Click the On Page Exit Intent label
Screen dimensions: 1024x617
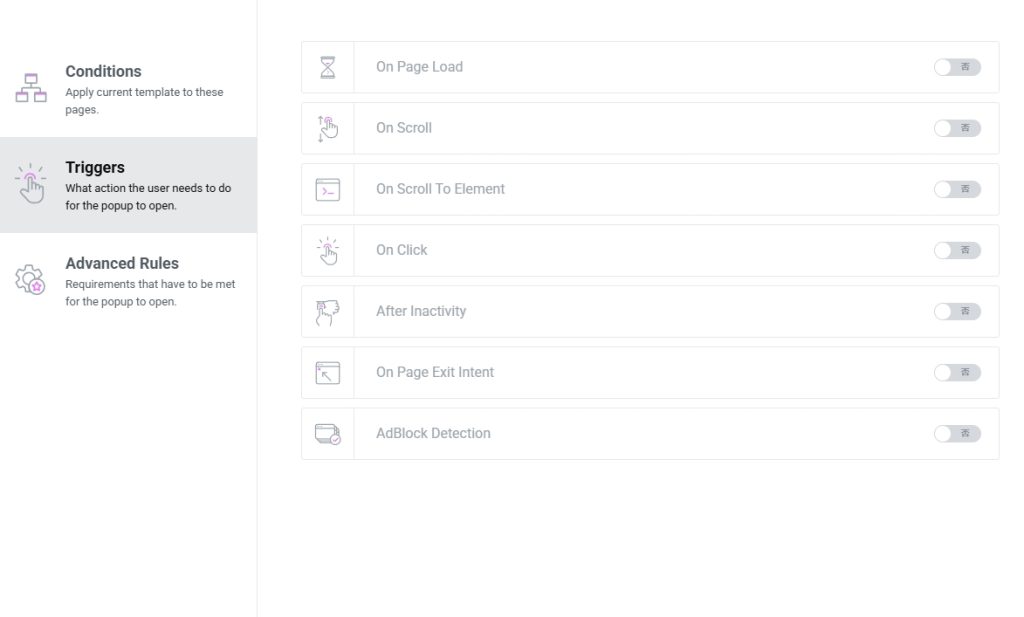point(435,372)
